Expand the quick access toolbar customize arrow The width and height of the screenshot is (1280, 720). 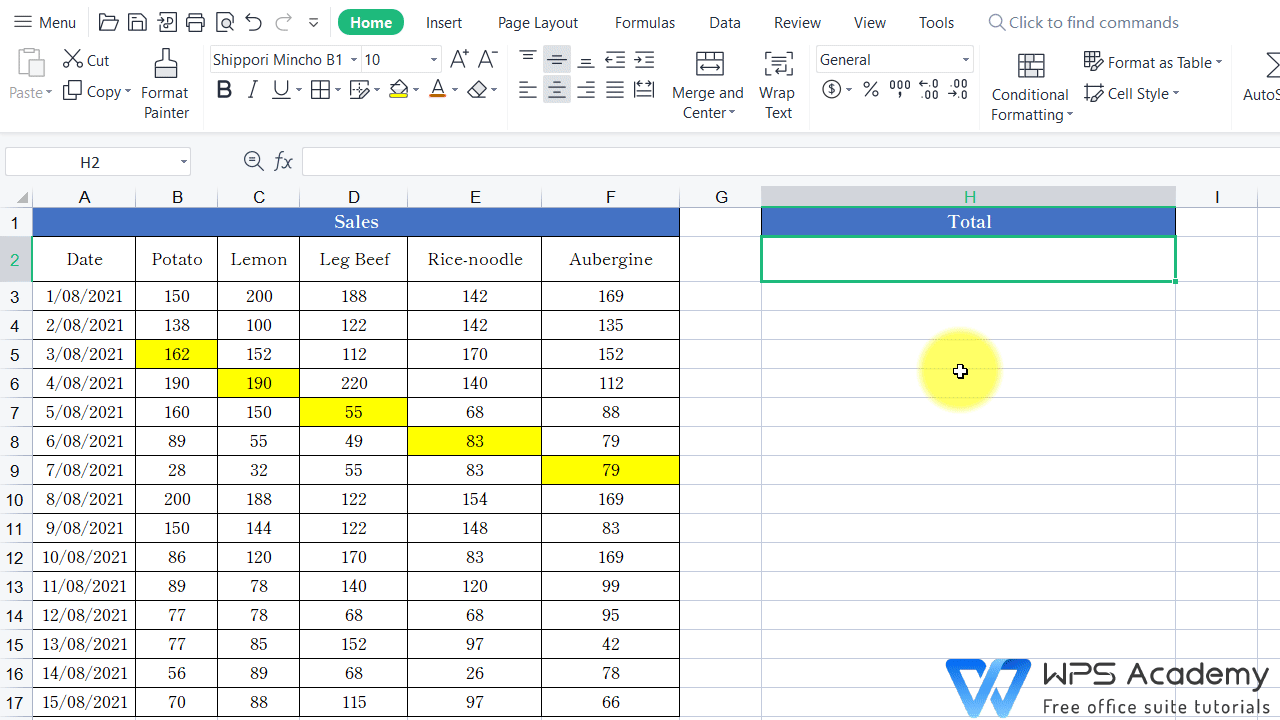coord(314,22)
